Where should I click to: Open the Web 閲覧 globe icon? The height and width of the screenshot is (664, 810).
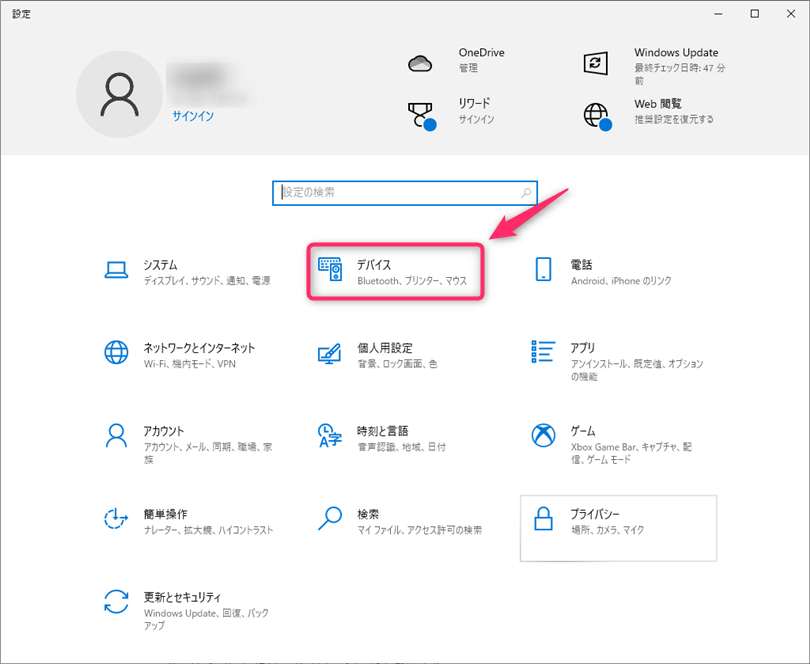coord(598,116)
